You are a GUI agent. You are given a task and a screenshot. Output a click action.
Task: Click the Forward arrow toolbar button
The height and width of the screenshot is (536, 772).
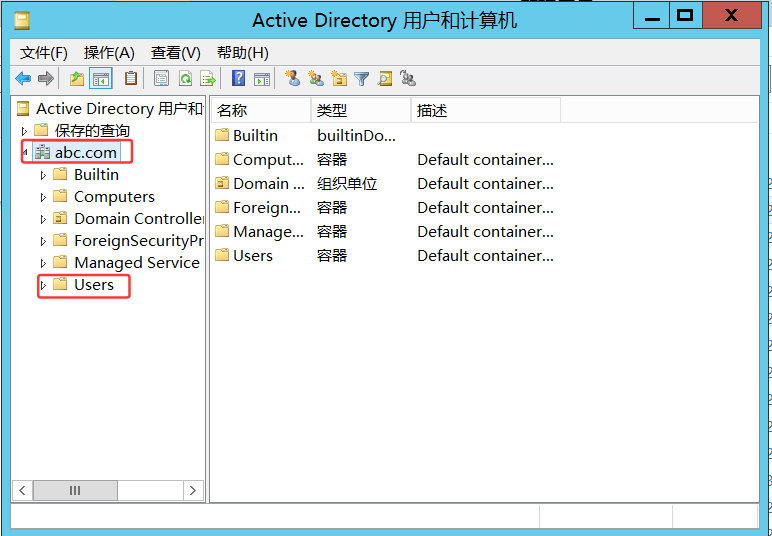46,78
